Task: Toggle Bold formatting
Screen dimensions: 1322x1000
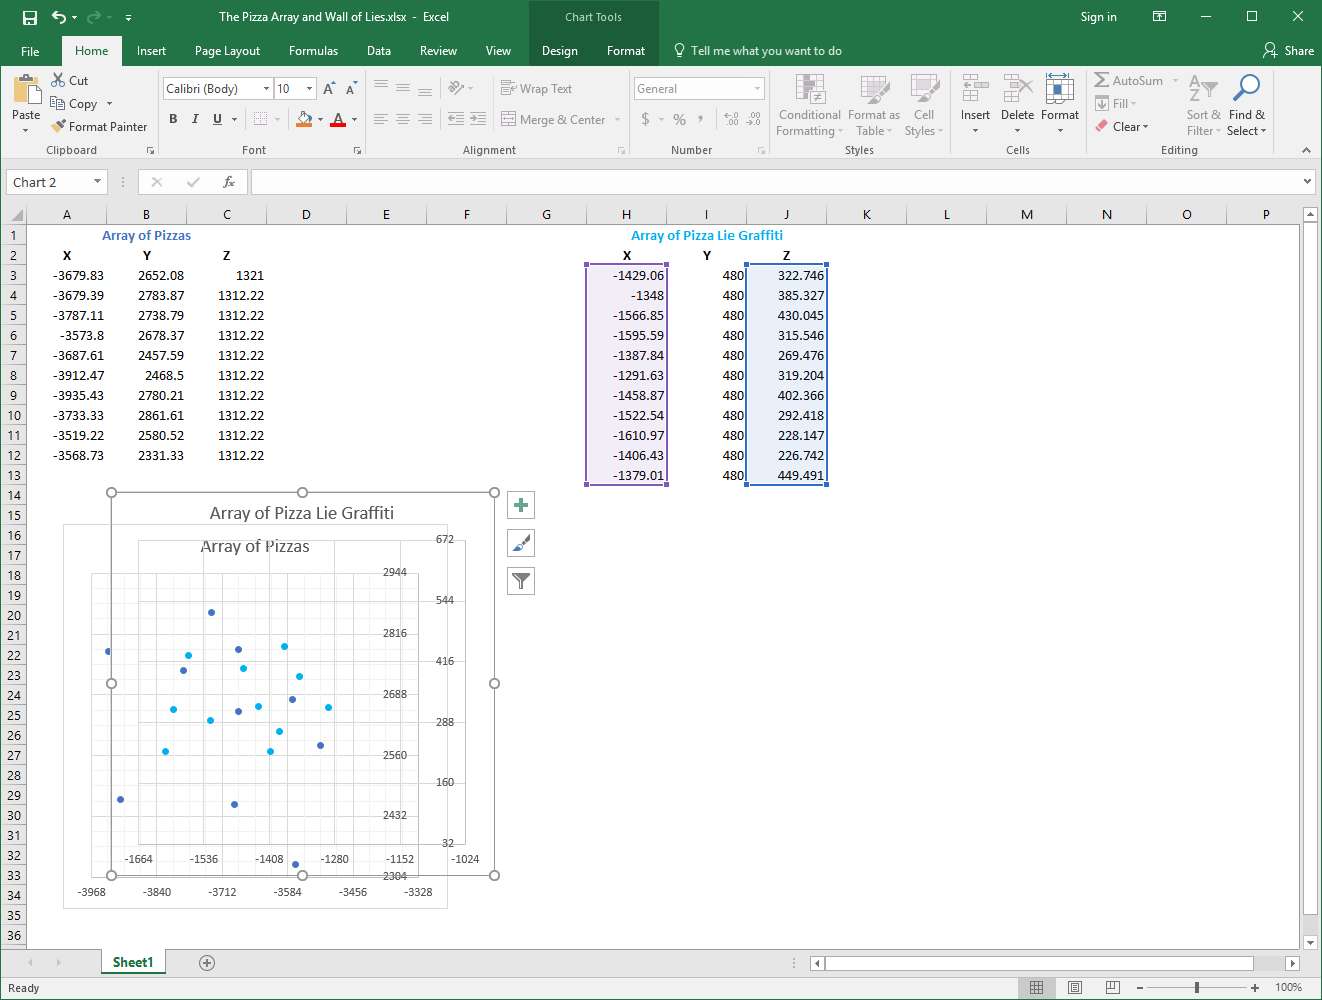Action: point(173,119)
